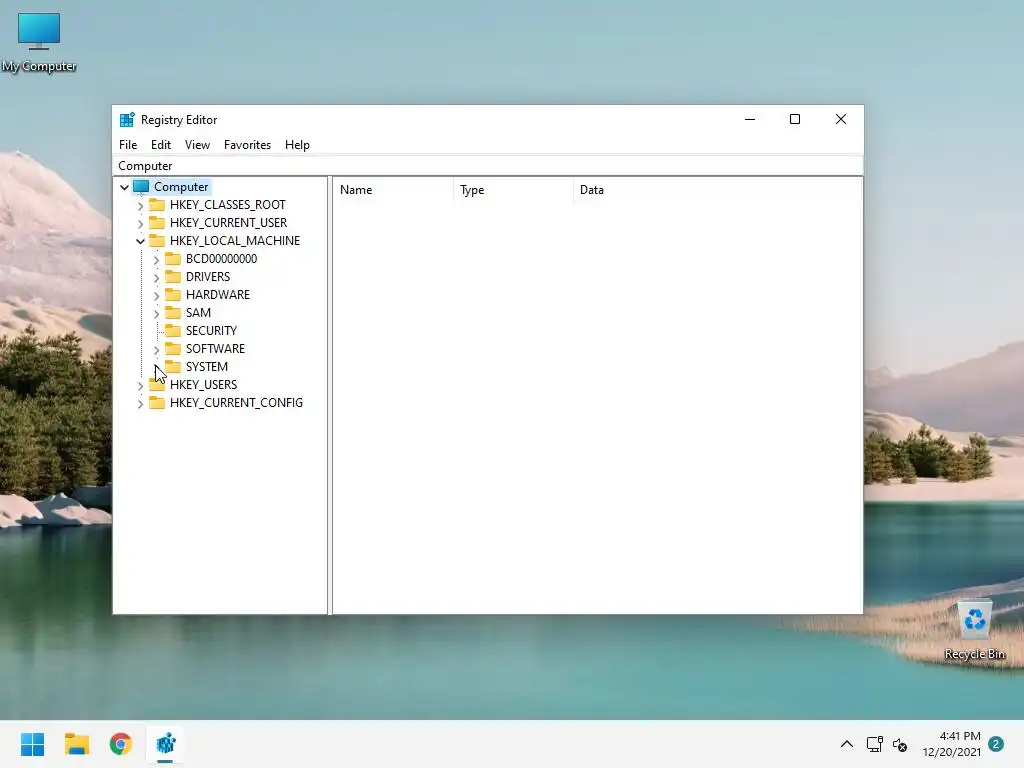This screenshot has width=1024, height=768.
Task: Click the Registry Editor title bar icon
Action: point(127,120)
